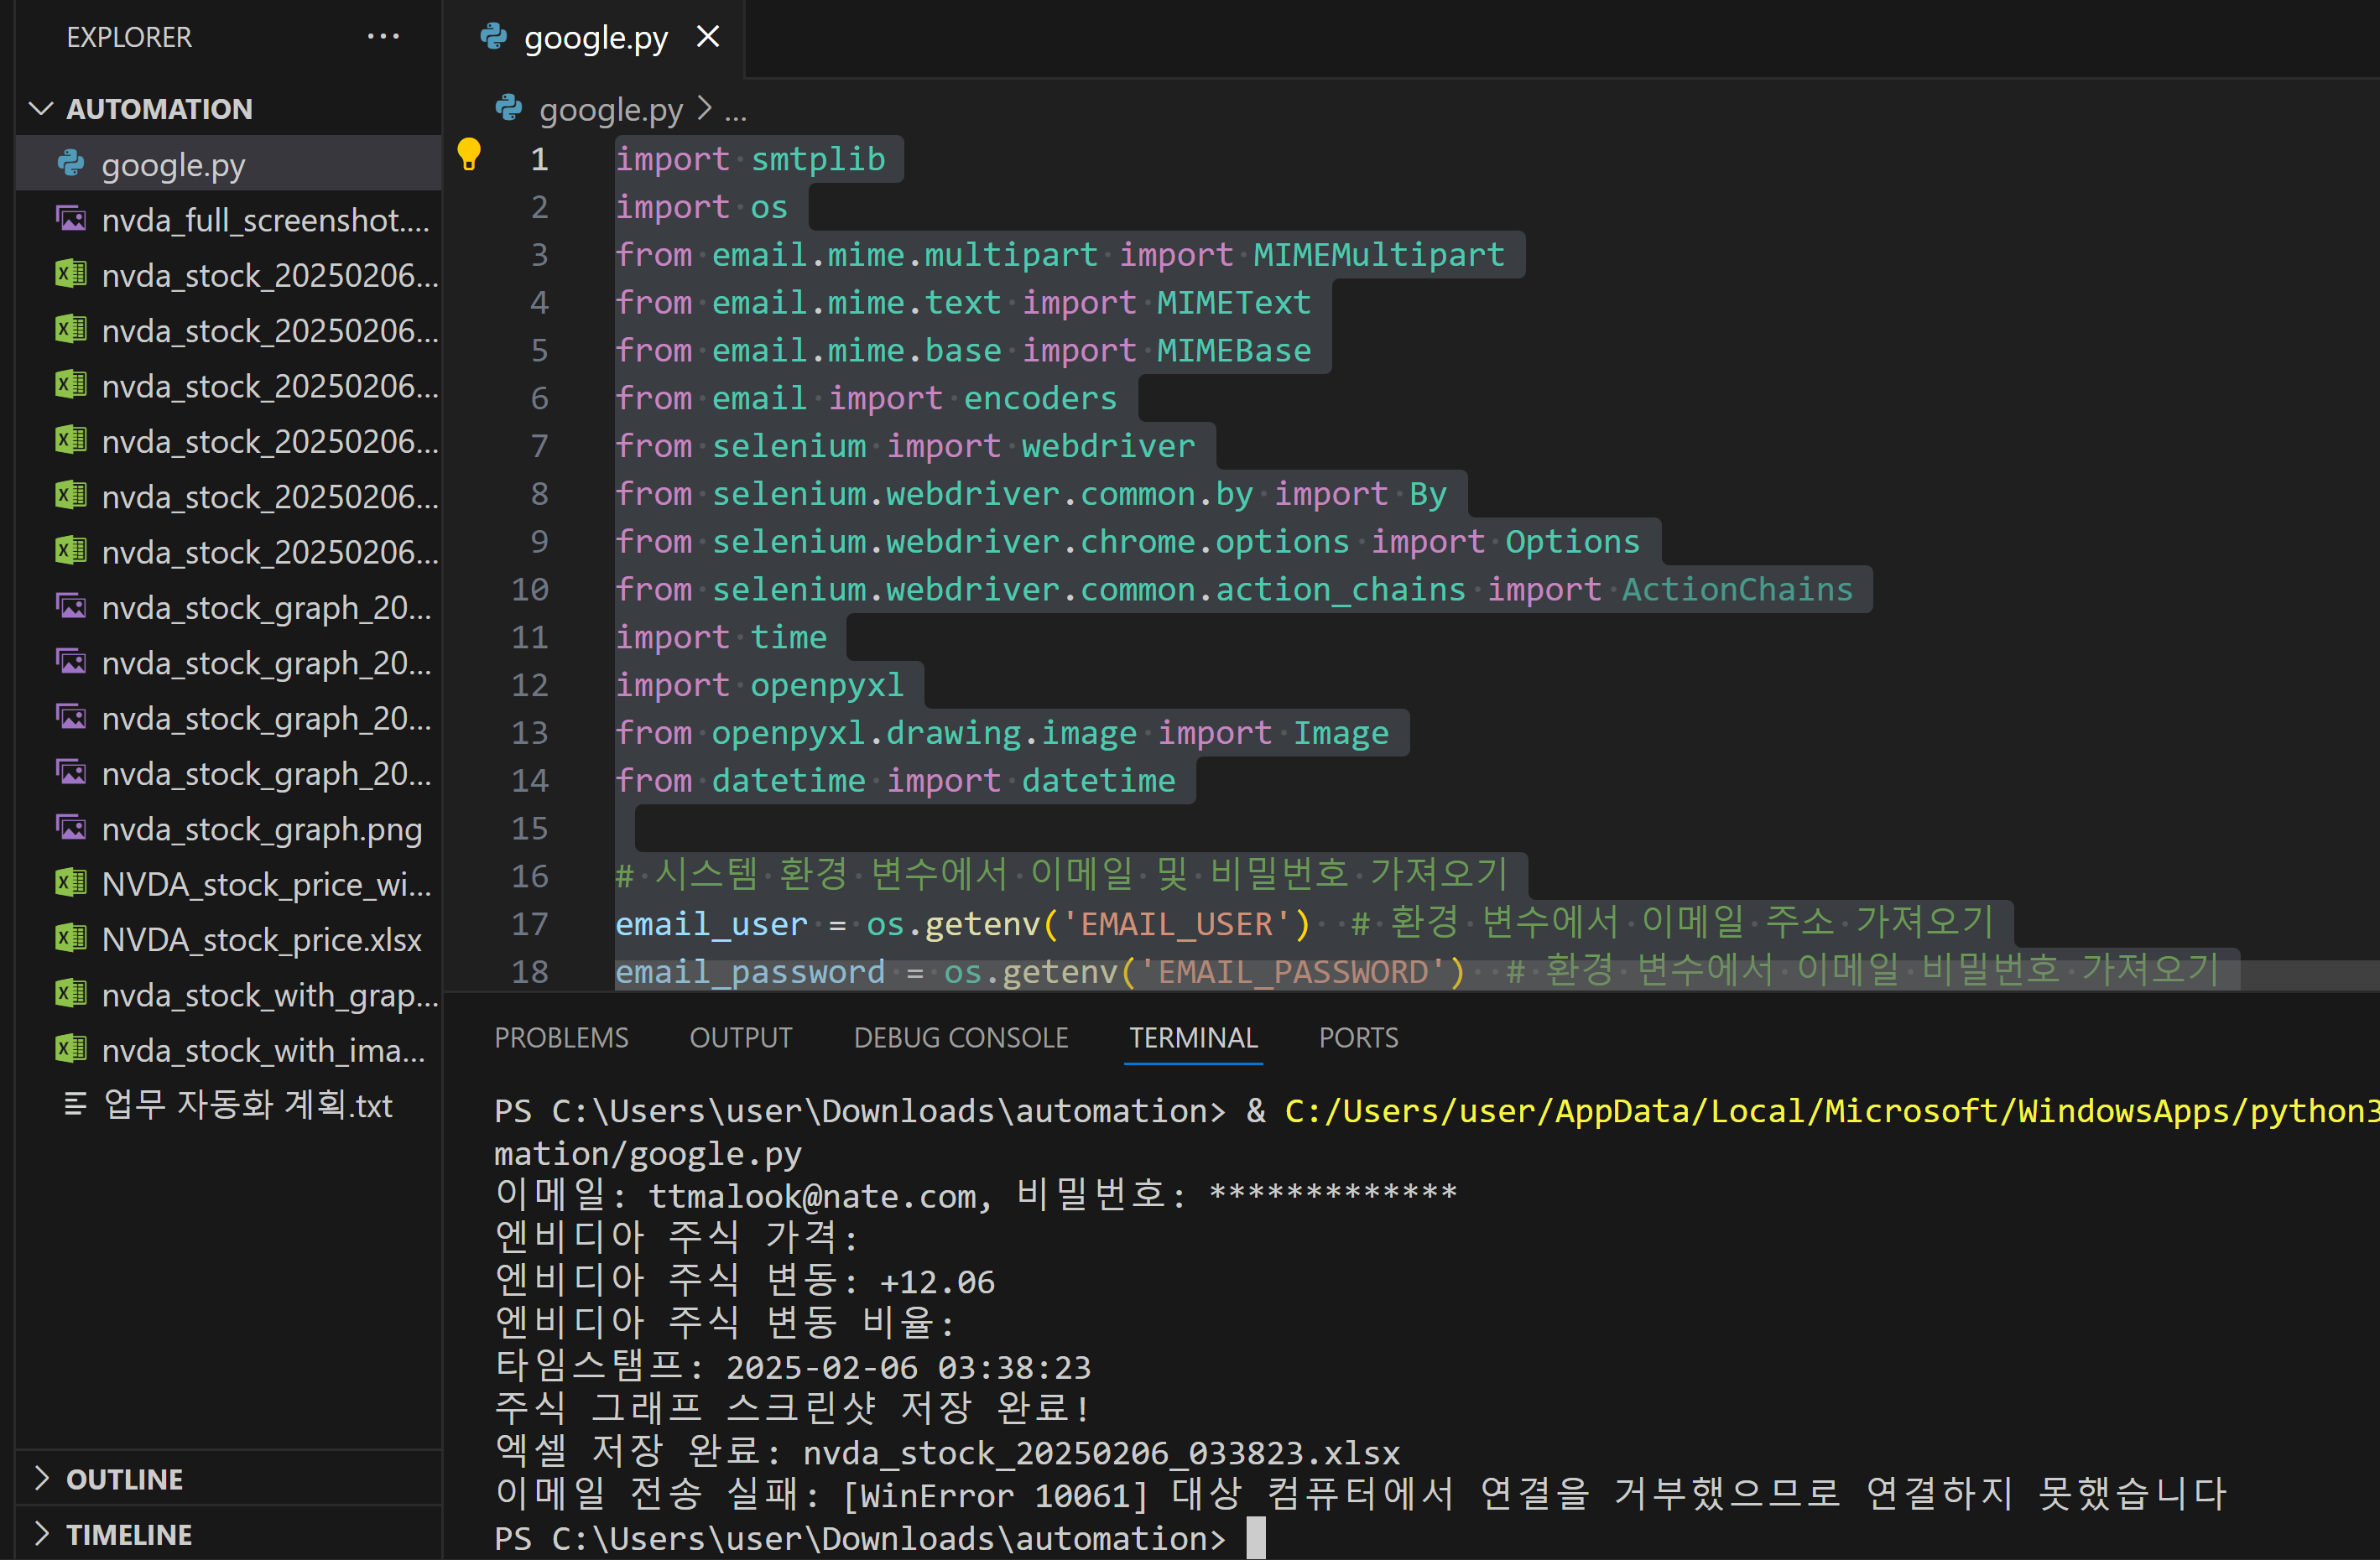Click line number 10 in the gutter

point(530,589)
